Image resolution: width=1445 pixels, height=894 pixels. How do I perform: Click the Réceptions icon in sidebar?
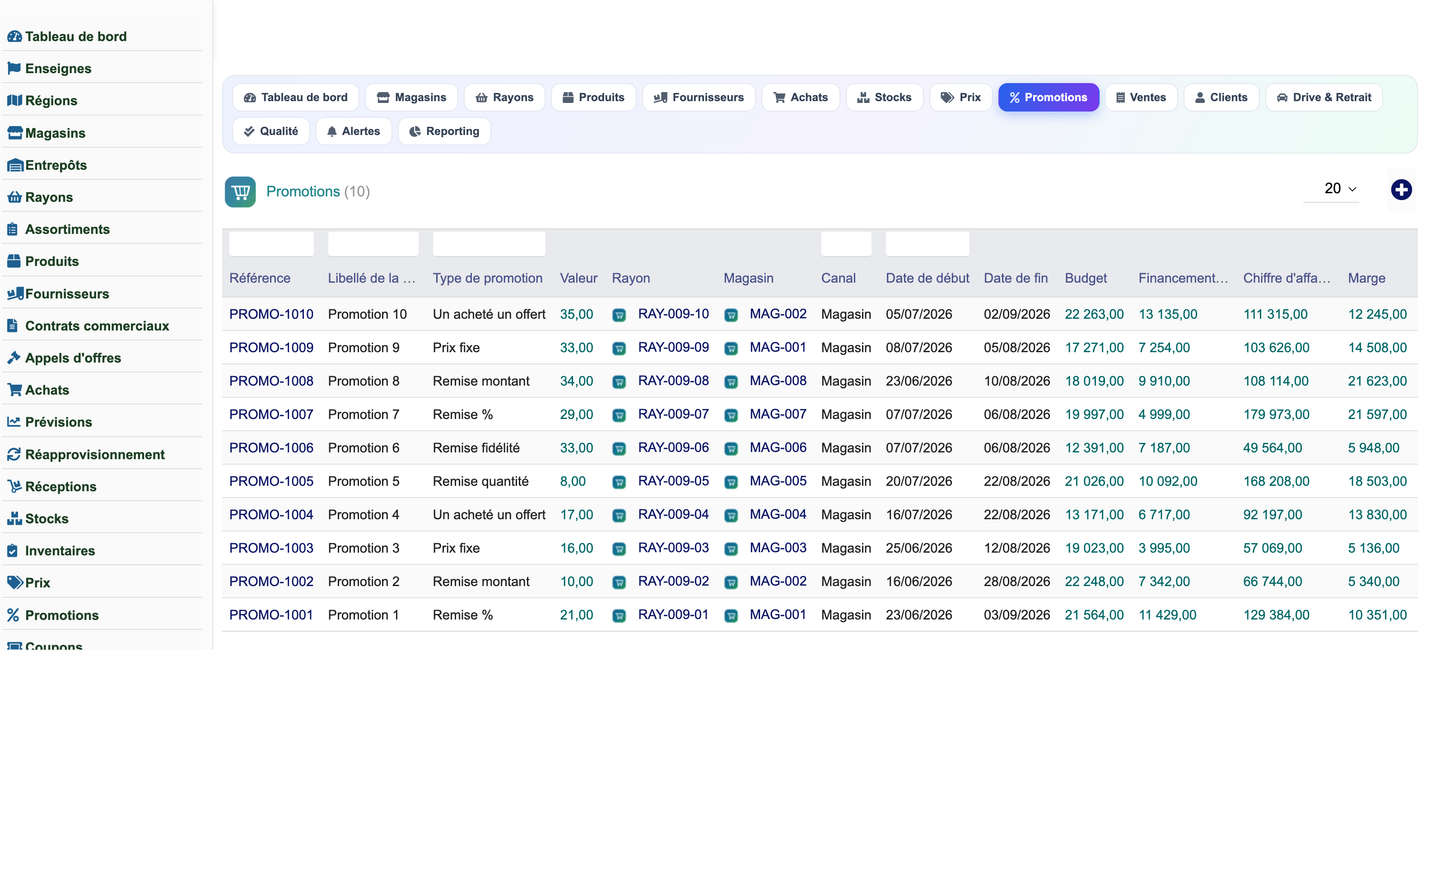tap(14, 486)
